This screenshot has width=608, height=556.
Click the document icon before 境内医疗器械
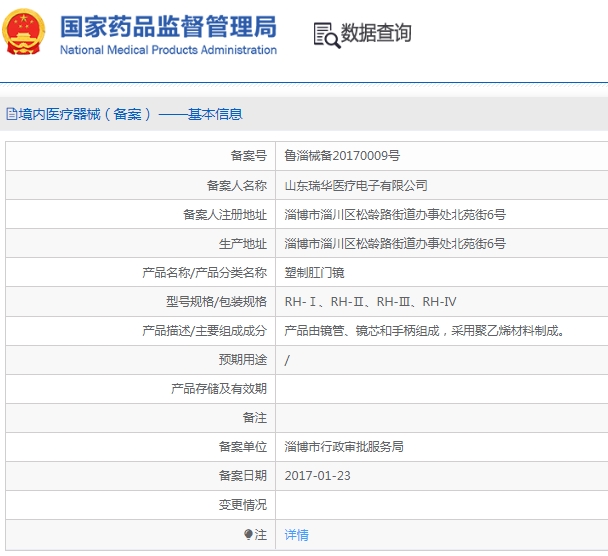pos(12,114)
